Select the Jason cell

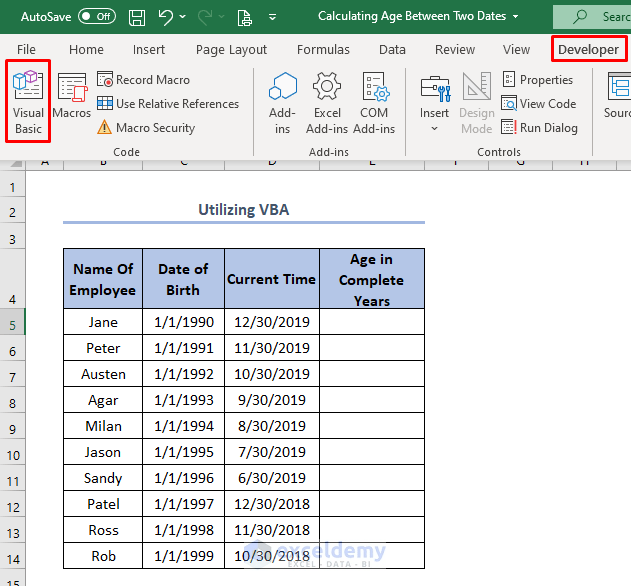103,452
